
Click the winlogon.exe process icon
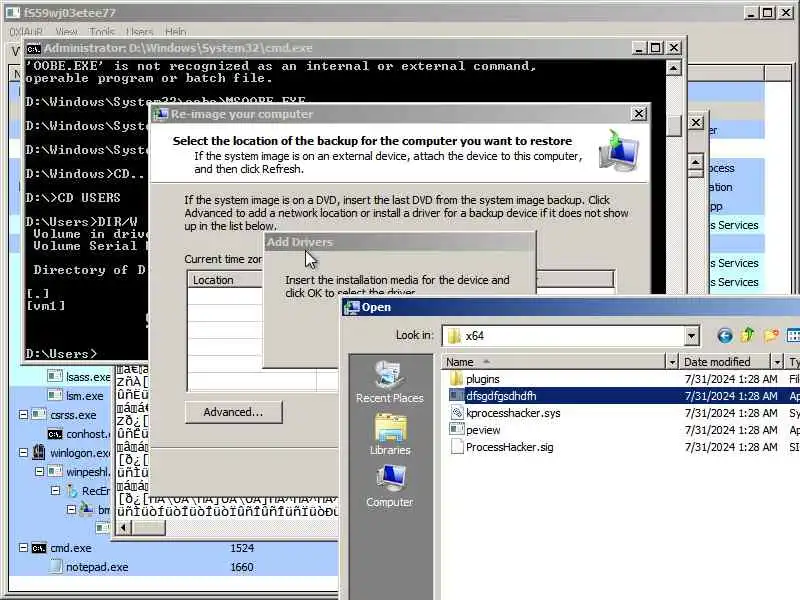[39, 453]
